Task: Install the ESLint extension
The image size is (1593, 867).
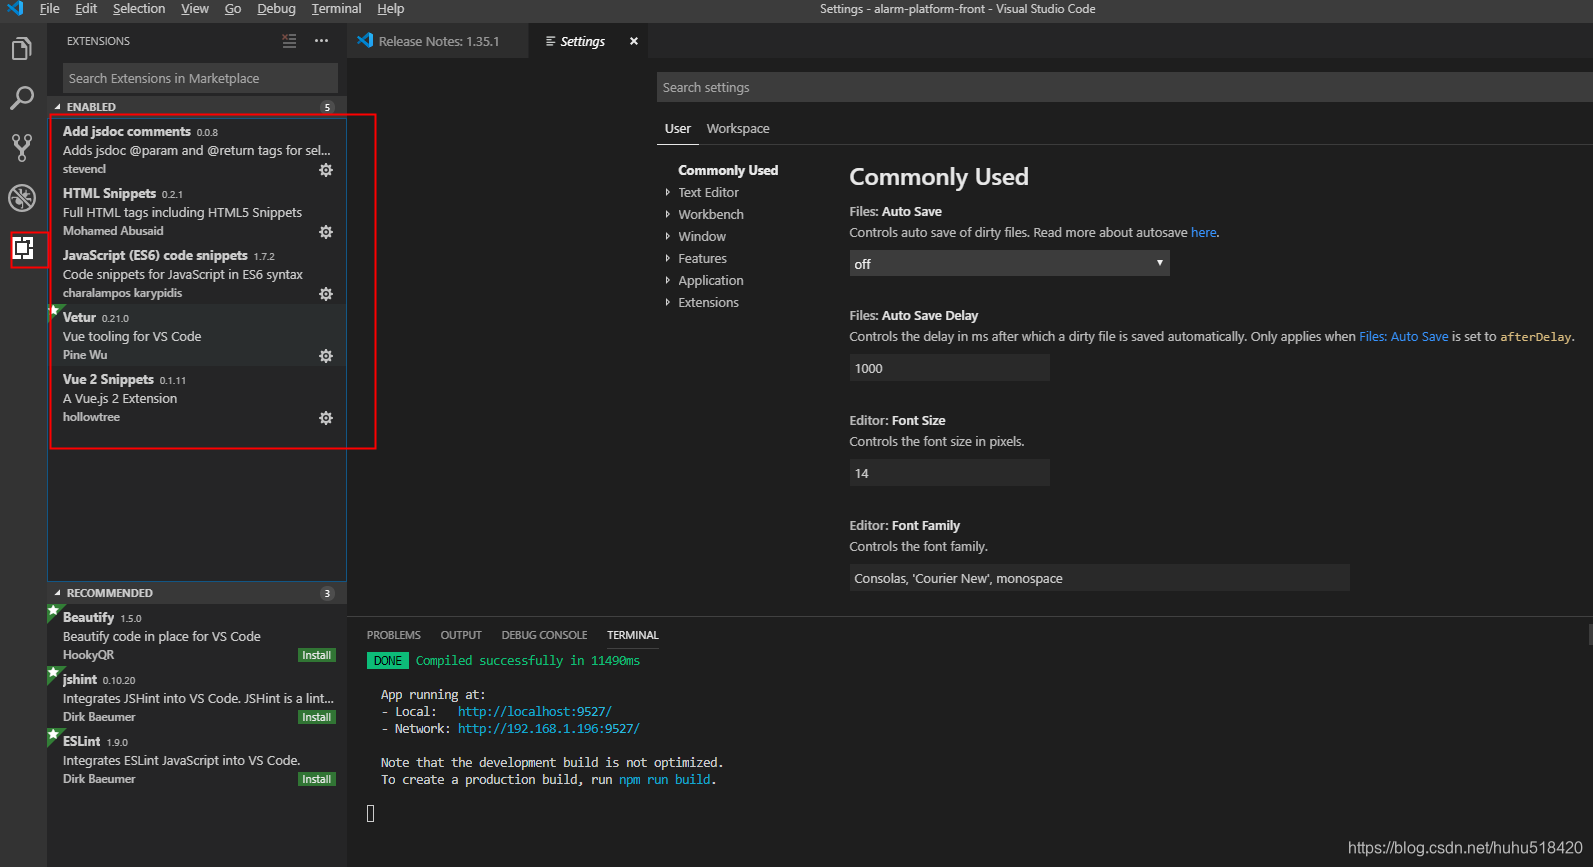Action: [317, 779]
